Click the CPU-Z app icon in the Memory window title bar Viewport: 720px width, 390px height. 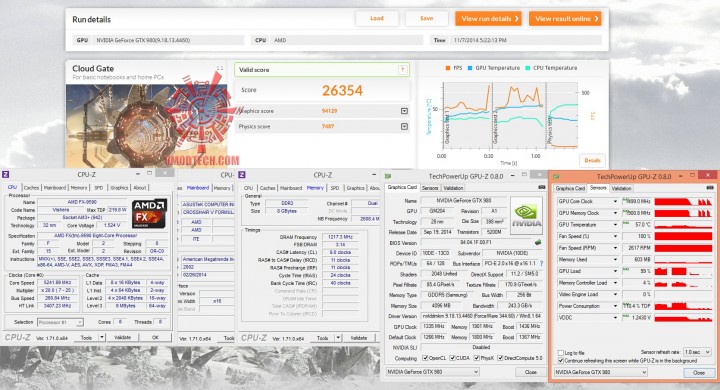242,175
